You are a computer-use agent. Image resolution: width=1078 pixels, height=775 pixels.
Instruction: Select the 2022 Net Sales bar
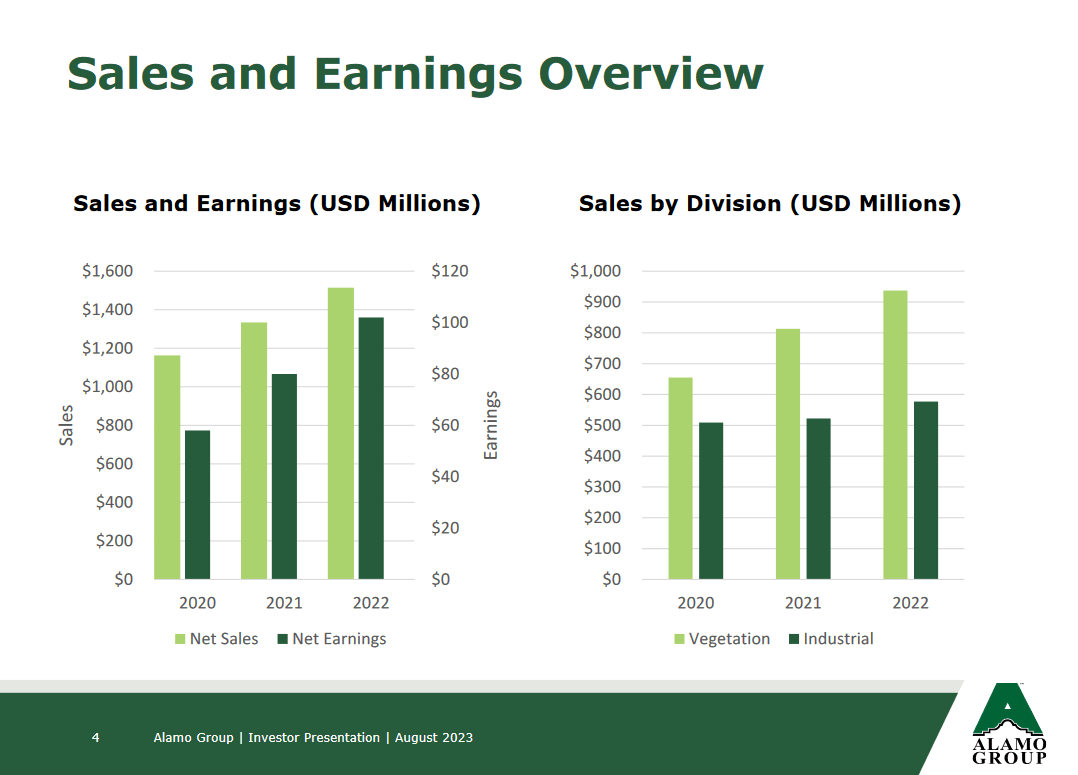341,430
